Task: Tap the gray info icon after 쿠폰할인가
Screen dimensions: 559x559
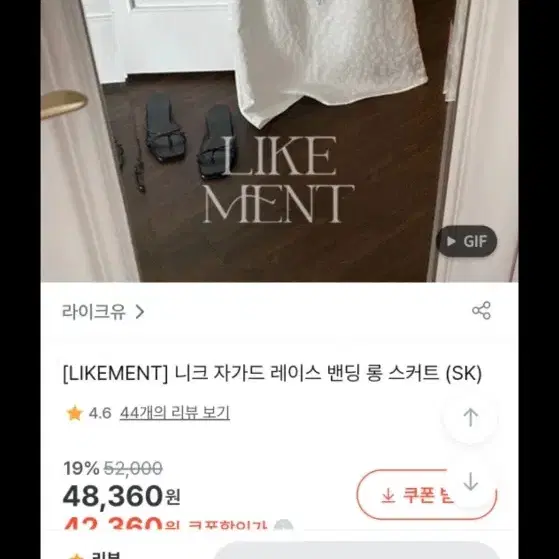Action: [283, 525]
